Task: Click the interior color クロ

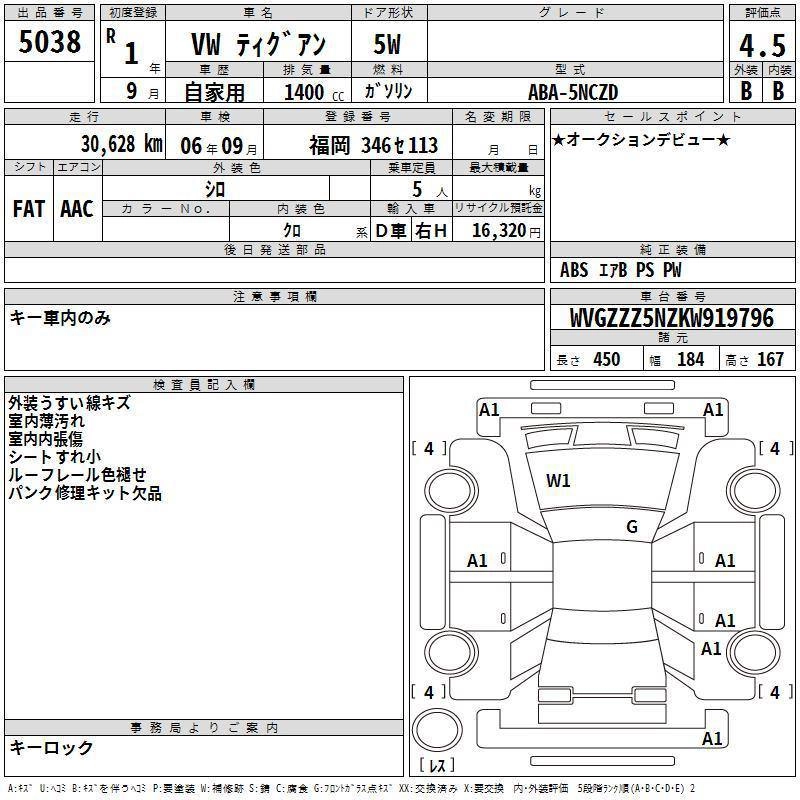Action: (x=292, y=230)
